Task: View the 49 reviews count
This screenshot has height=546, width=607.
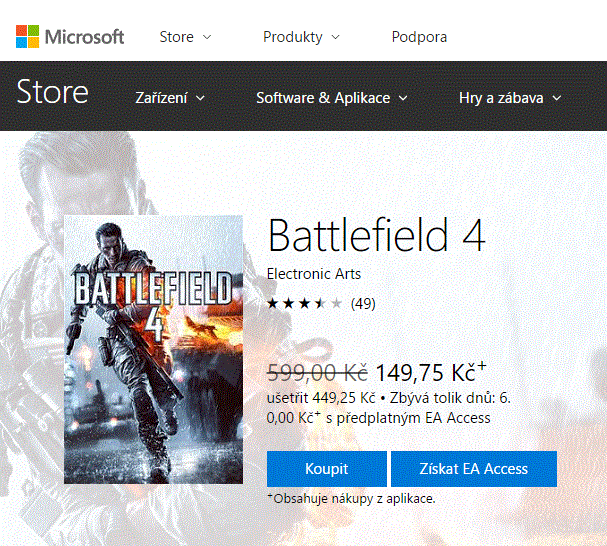Action: pos(363,304)
